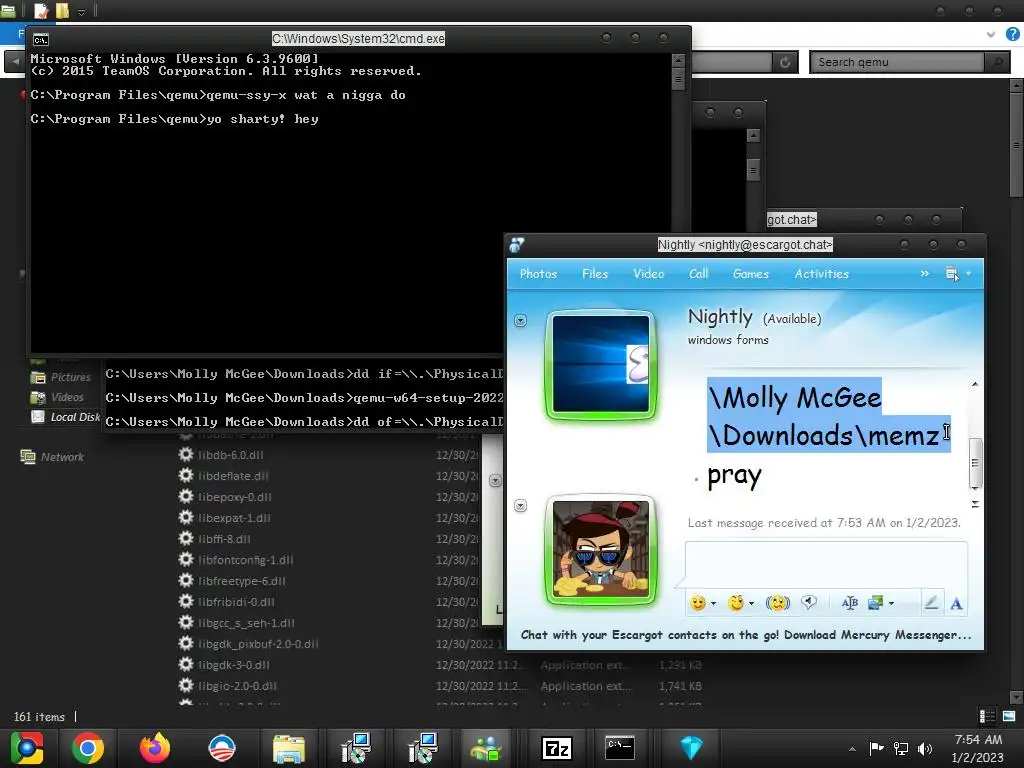Click the action center flag tray icon

(x=876, y=749)
